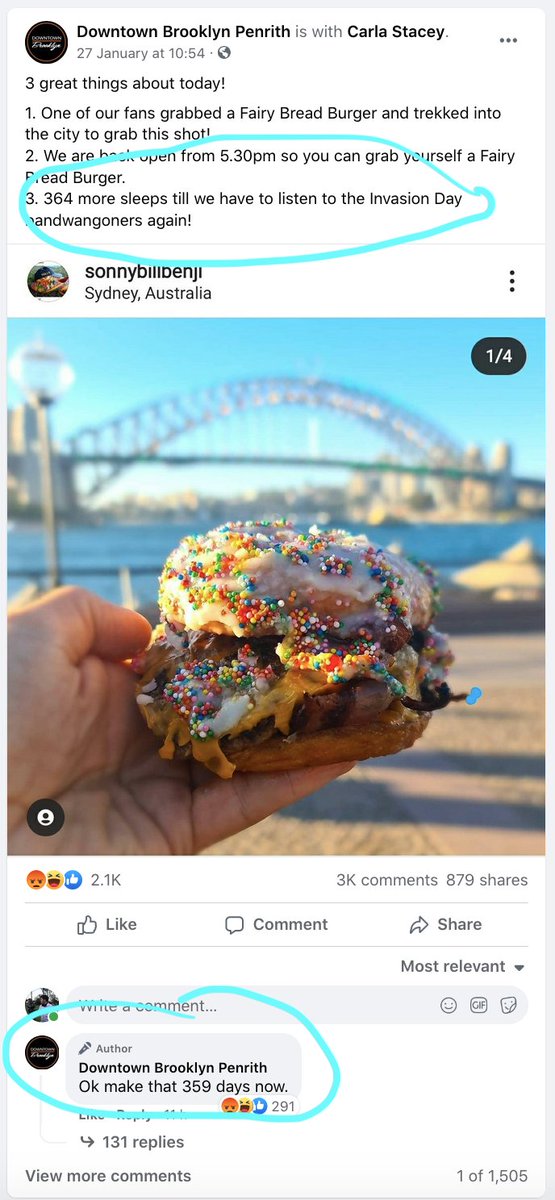The width and height of the screenshot is (555, 1200).
Task: Click the Downtown Brooklyn Penrith profile picture
Action: tap(47, 43)
